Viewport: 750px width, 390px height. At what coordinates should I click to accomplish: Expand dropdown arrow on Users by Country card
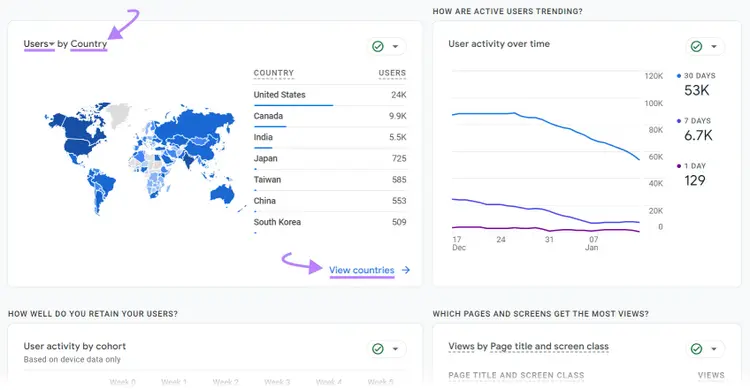point(396,46)
